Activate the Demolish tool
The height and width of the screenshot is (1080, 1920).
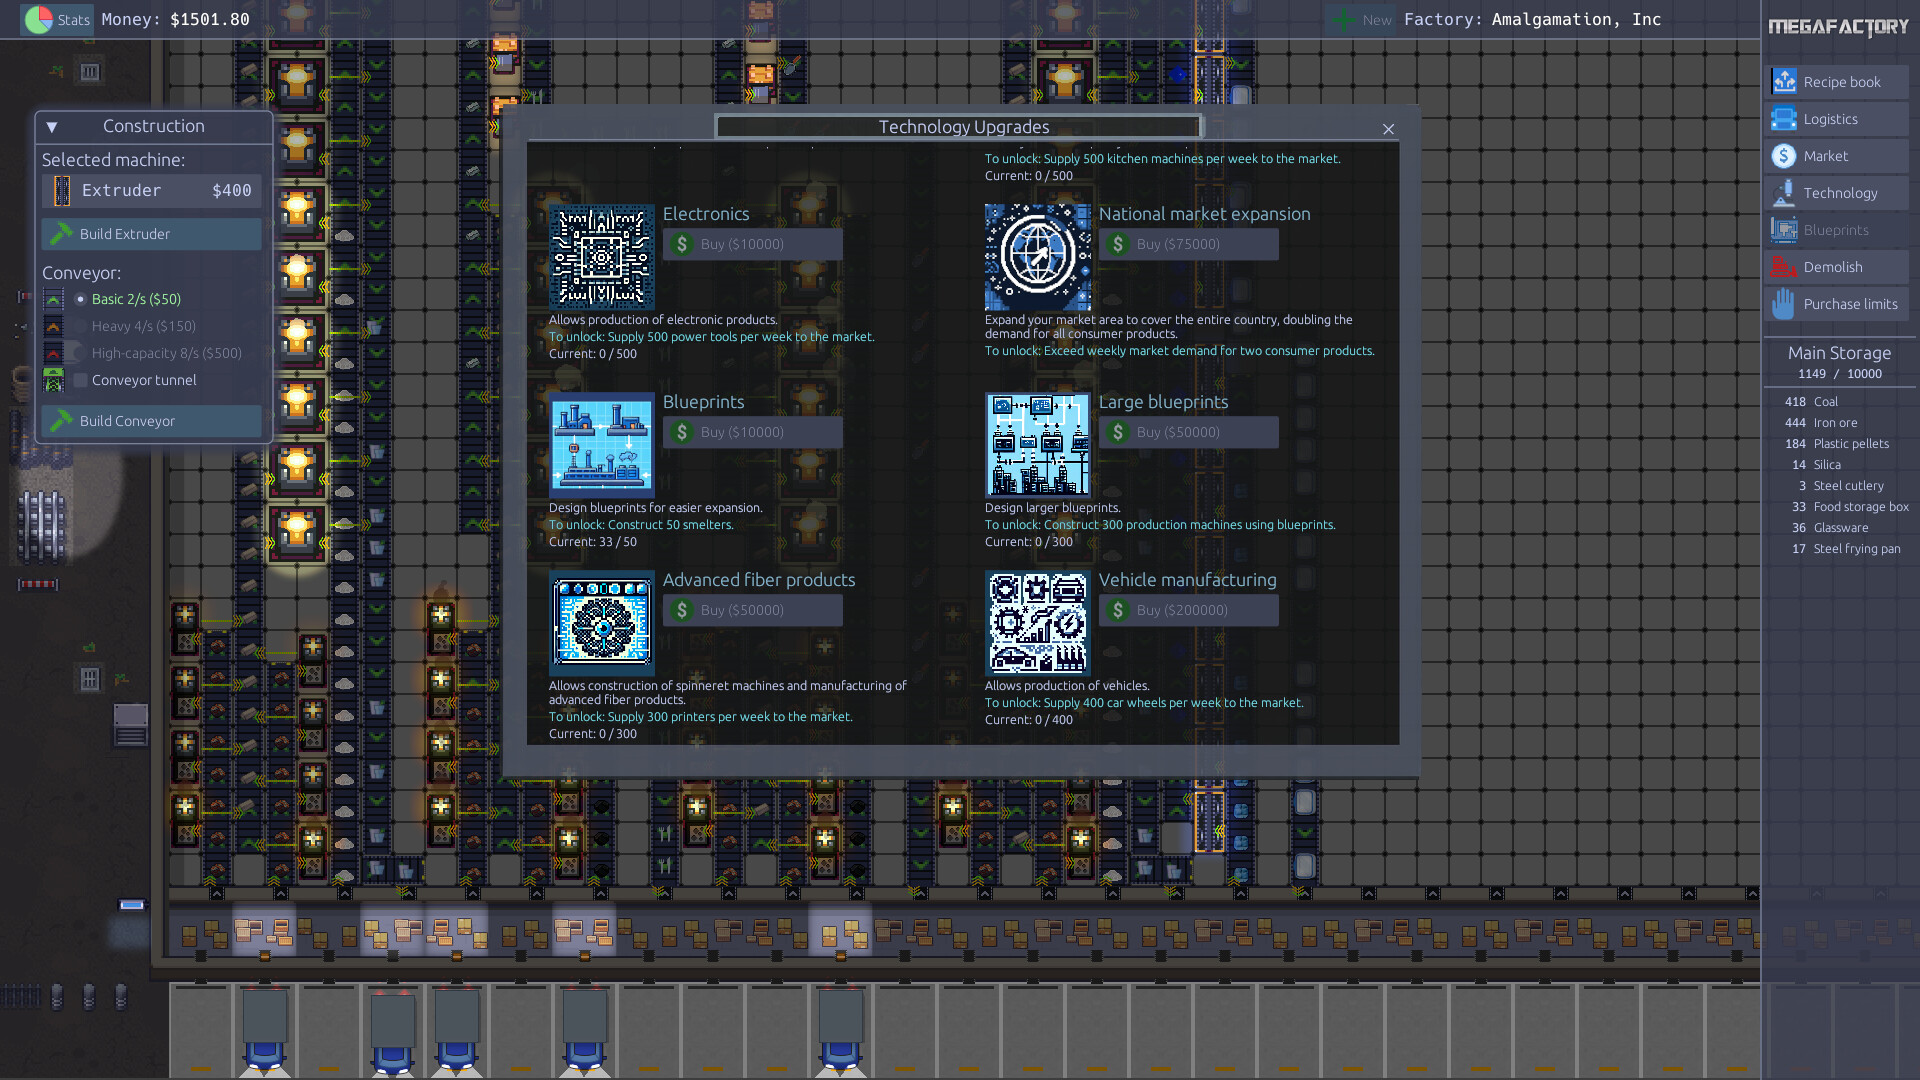point(1836,266)
